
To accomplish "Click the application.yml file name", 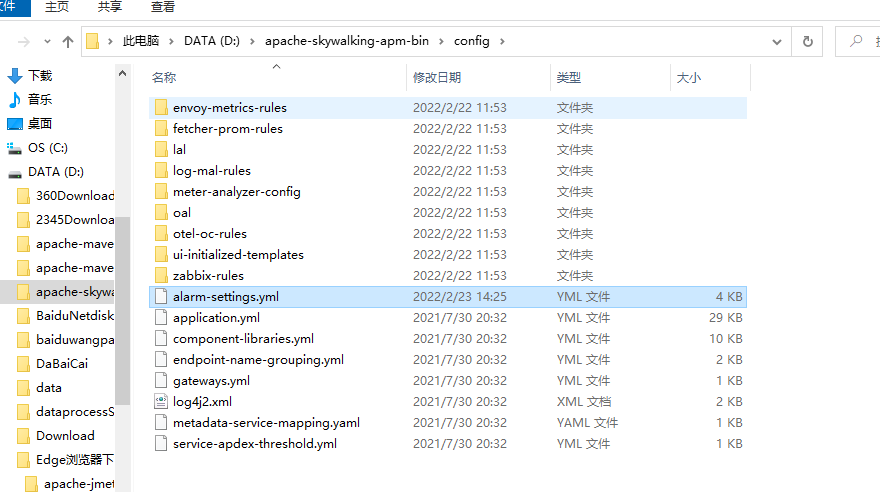I will (217, 318).
